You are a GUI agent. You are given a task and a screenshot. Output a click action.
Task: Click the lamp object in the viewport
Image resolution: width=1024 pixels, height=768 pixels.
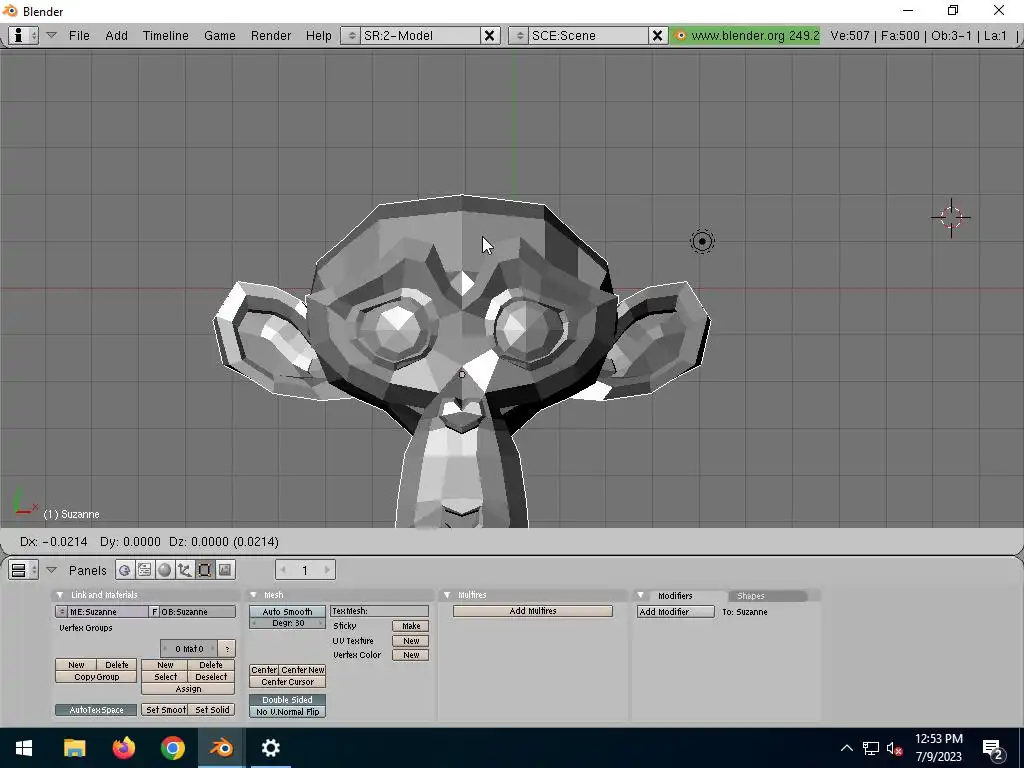(x=702, y=242)
